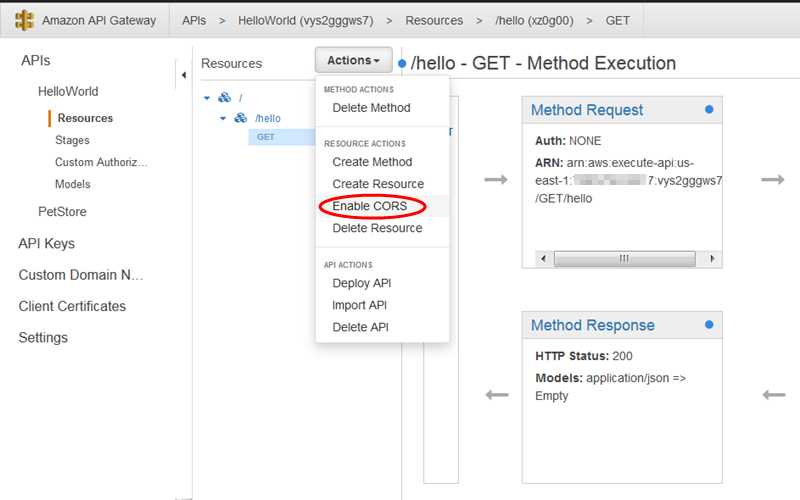
Task: Click Resources in the breadcrumb
Action: pos(434,20)
